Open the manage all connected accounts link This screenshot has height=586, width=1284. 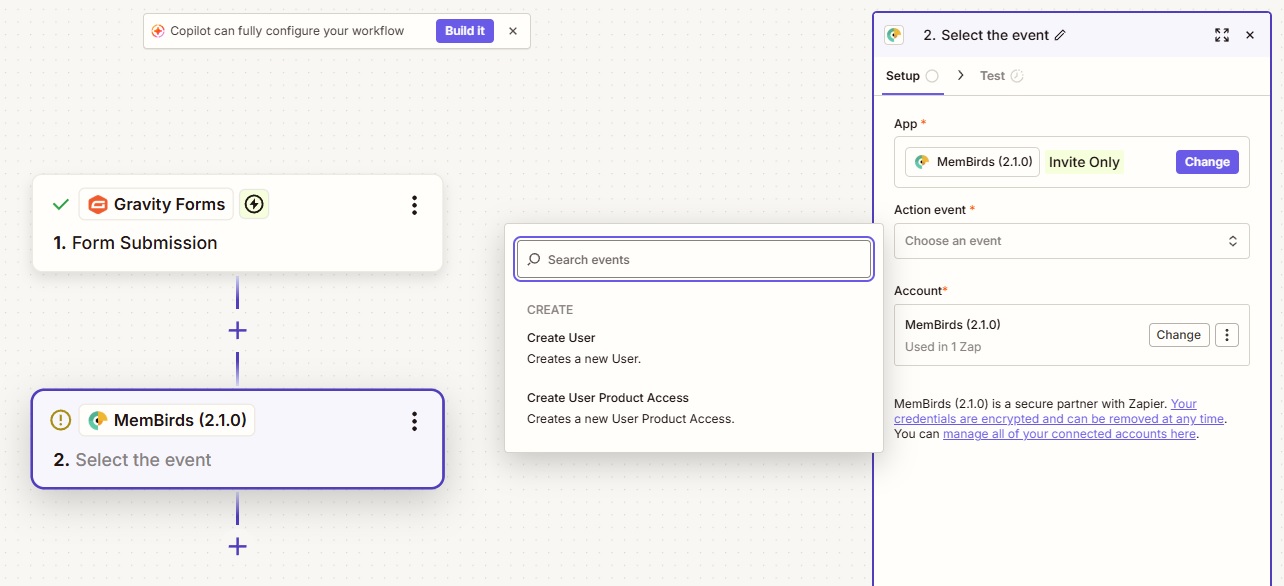1069,434
